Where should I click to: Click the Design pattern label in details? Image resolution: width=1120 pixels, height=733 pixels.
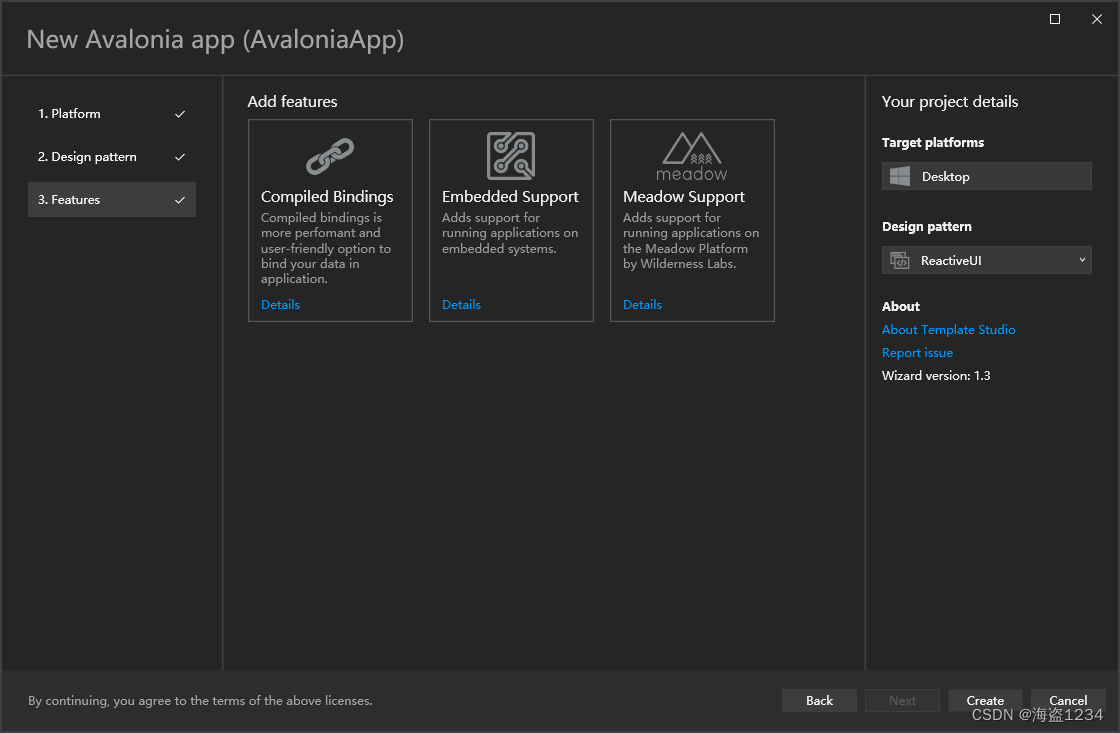click(926, 226)
